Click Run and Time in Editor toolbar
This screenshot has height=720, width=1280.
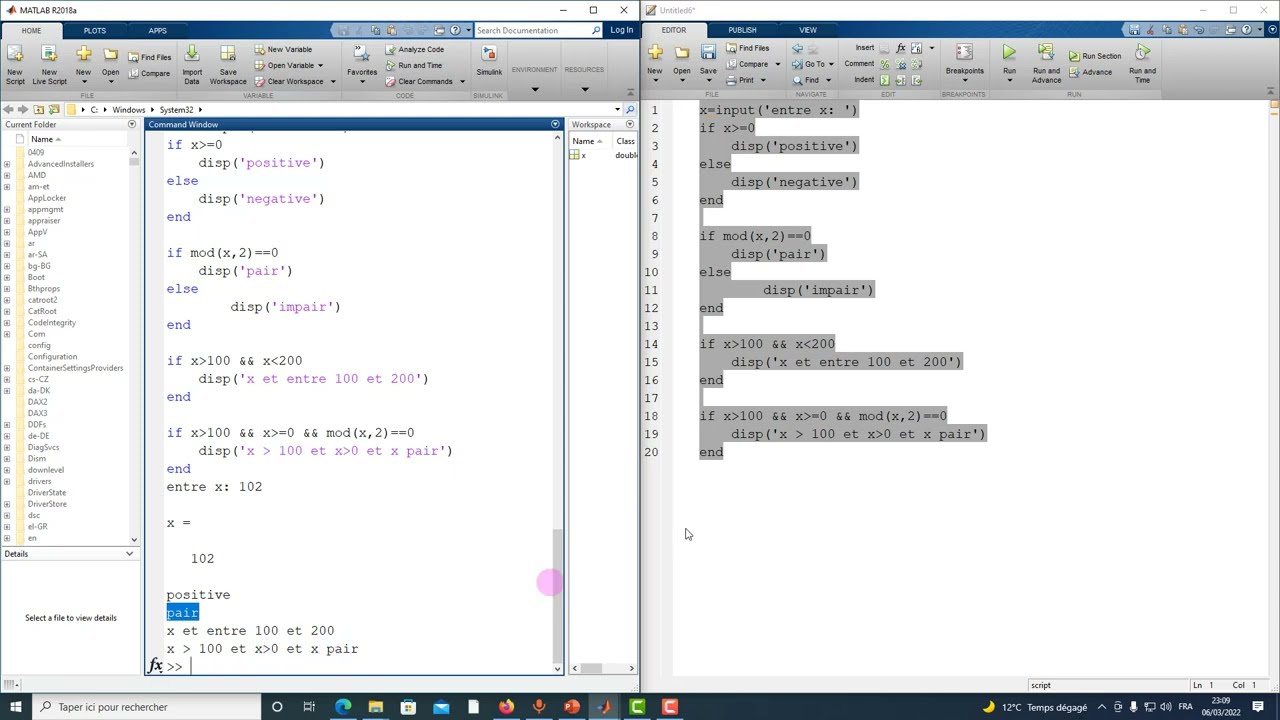pyautogui.click(x=1142, y=63)
